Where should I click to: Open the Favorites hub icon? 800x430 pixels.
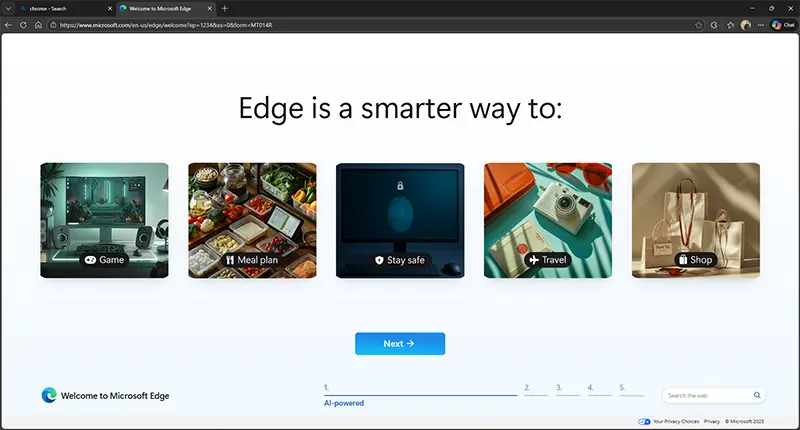[x=730, y=24]
